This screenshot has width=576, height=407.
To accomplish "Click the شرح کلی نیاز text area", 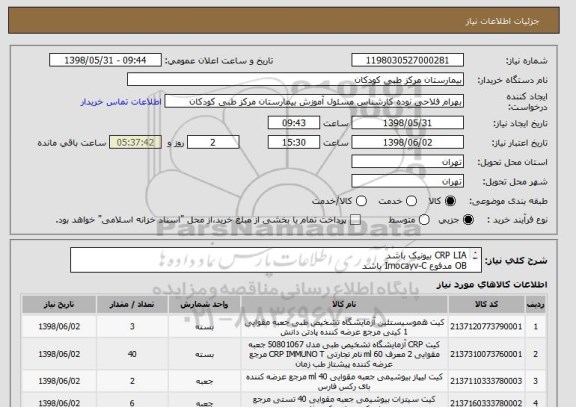I will (x=276, y=260).
